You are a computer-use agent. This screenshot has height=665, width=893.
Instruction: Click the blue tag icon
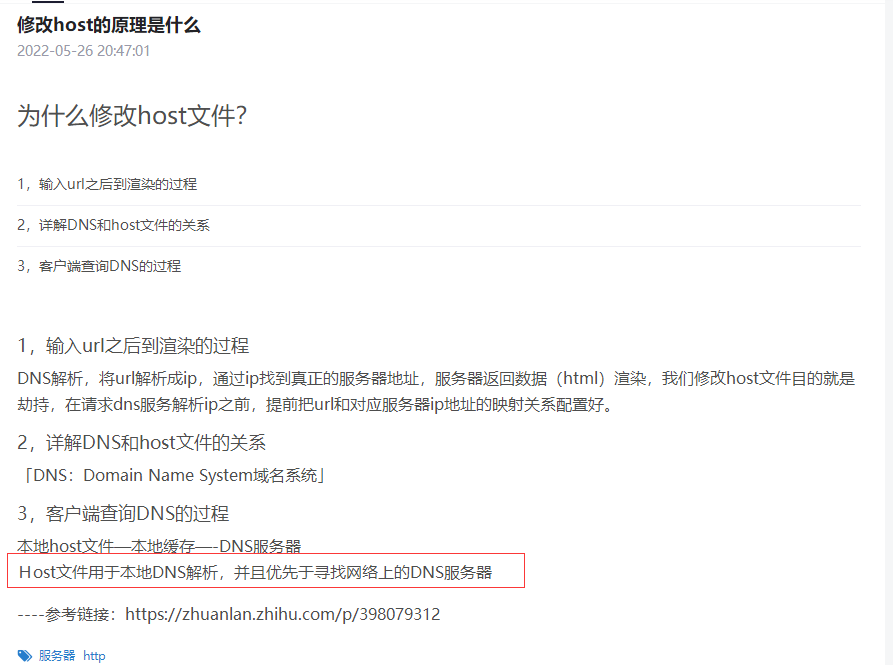[x=24, y=655]
